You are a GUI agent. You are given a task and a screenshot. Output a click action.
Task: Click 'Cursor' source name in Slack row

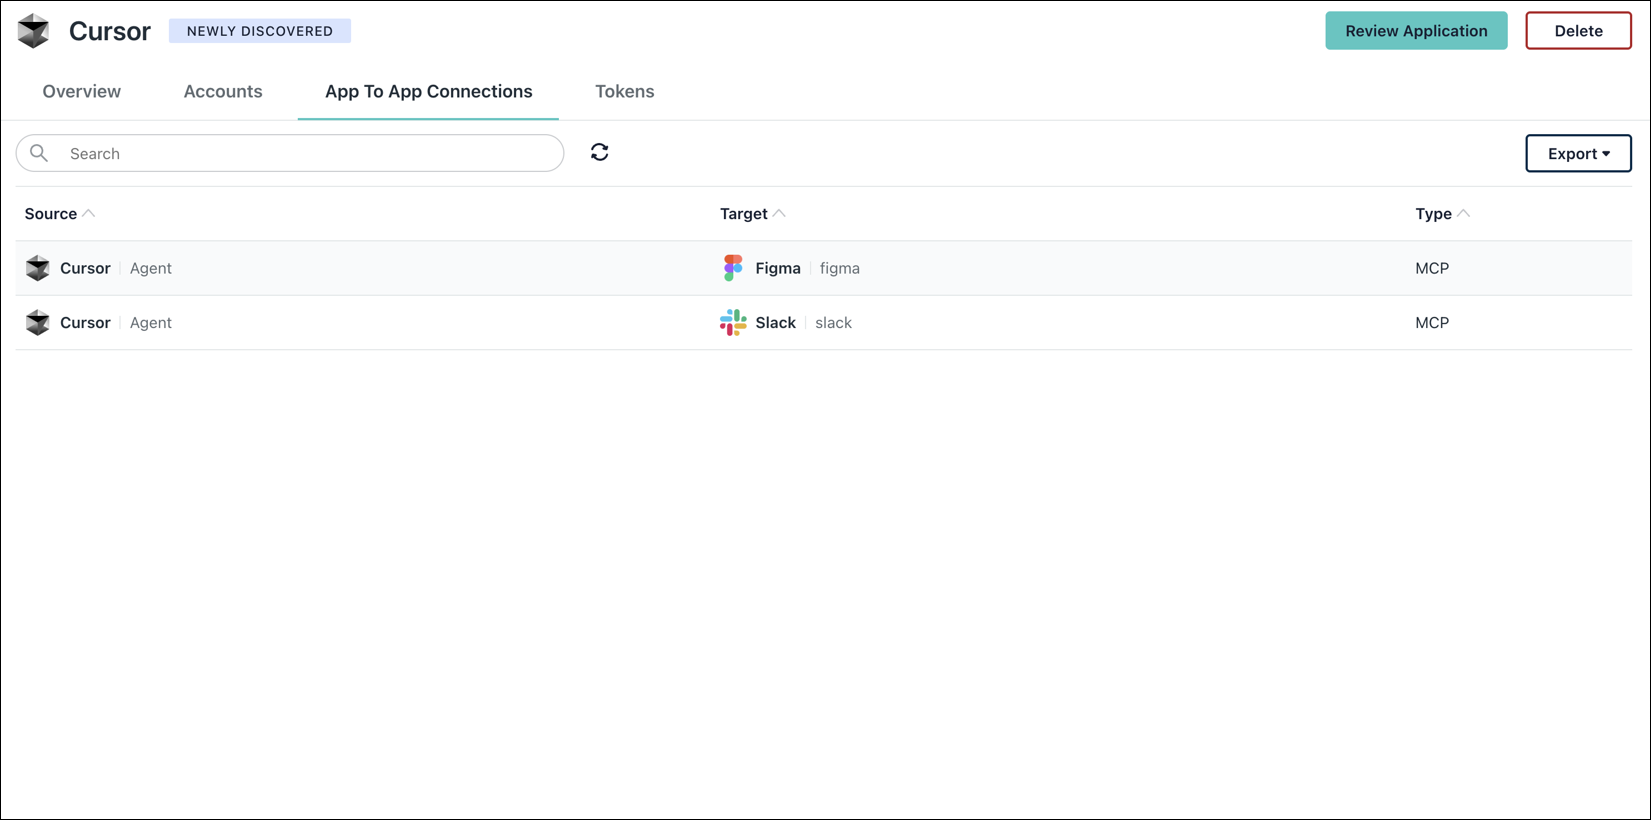coord(85,323)
